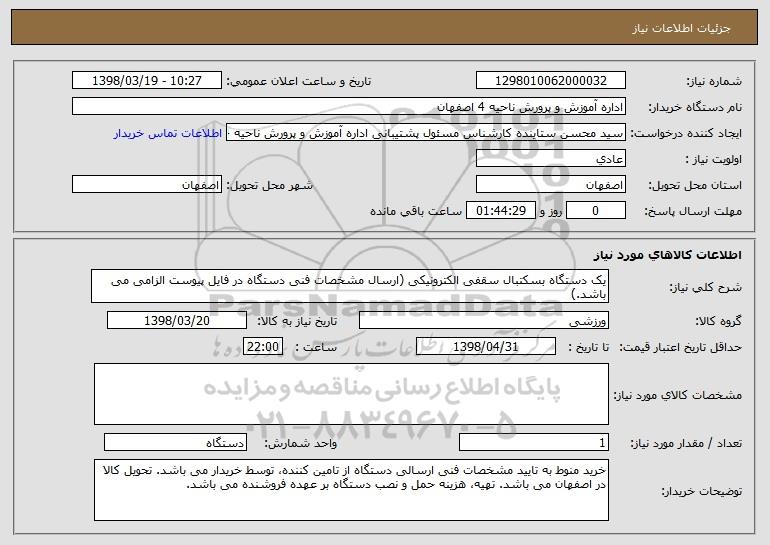Click the header جزئیات اطلاعات نیاز
The image size is (770, 545).
682,28
